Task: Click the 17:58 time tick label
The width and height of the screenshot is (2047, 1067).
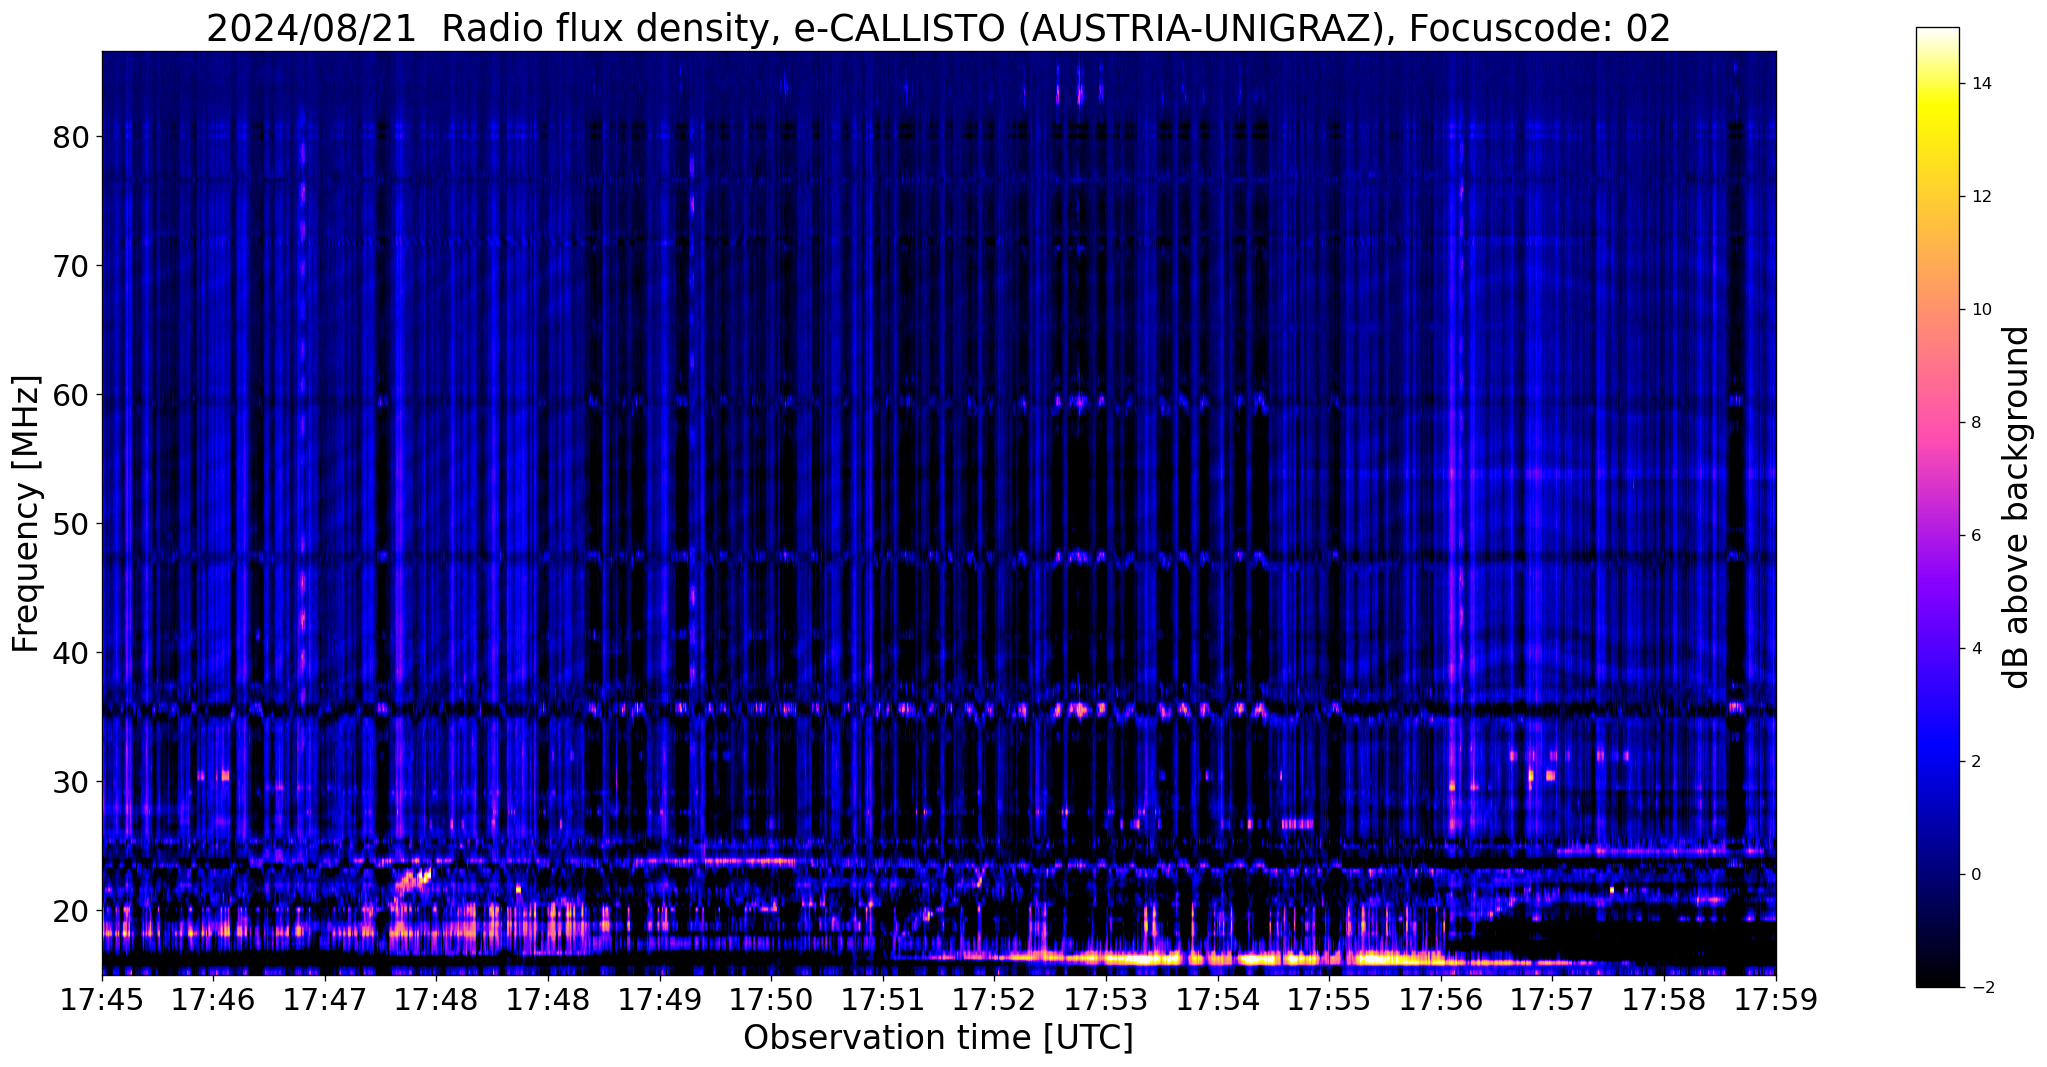Action: point(1663,1000)
